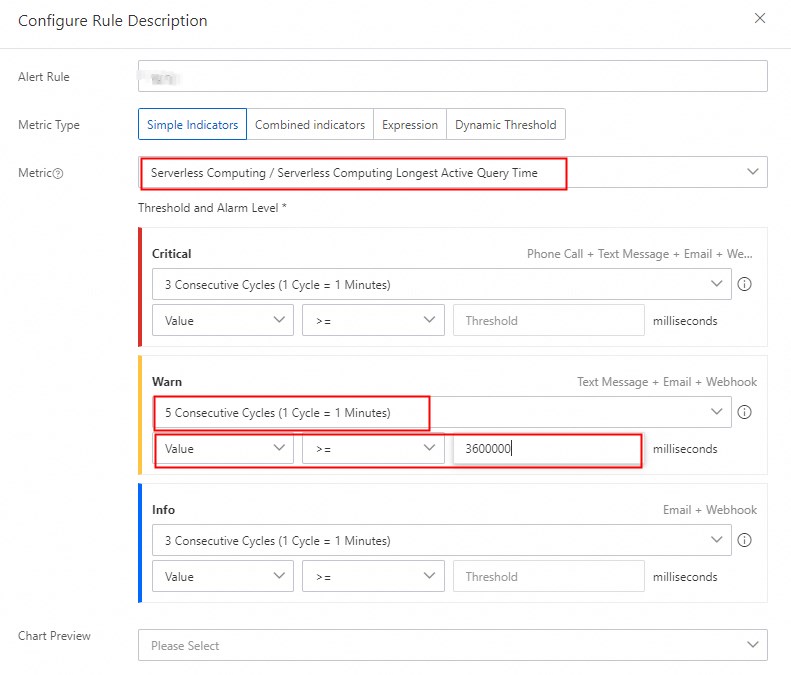Viewport: 791px width, 675px height.
Task: Open the Info Value type dropdown
Action: pyautogui.click(x=223, y=577)
